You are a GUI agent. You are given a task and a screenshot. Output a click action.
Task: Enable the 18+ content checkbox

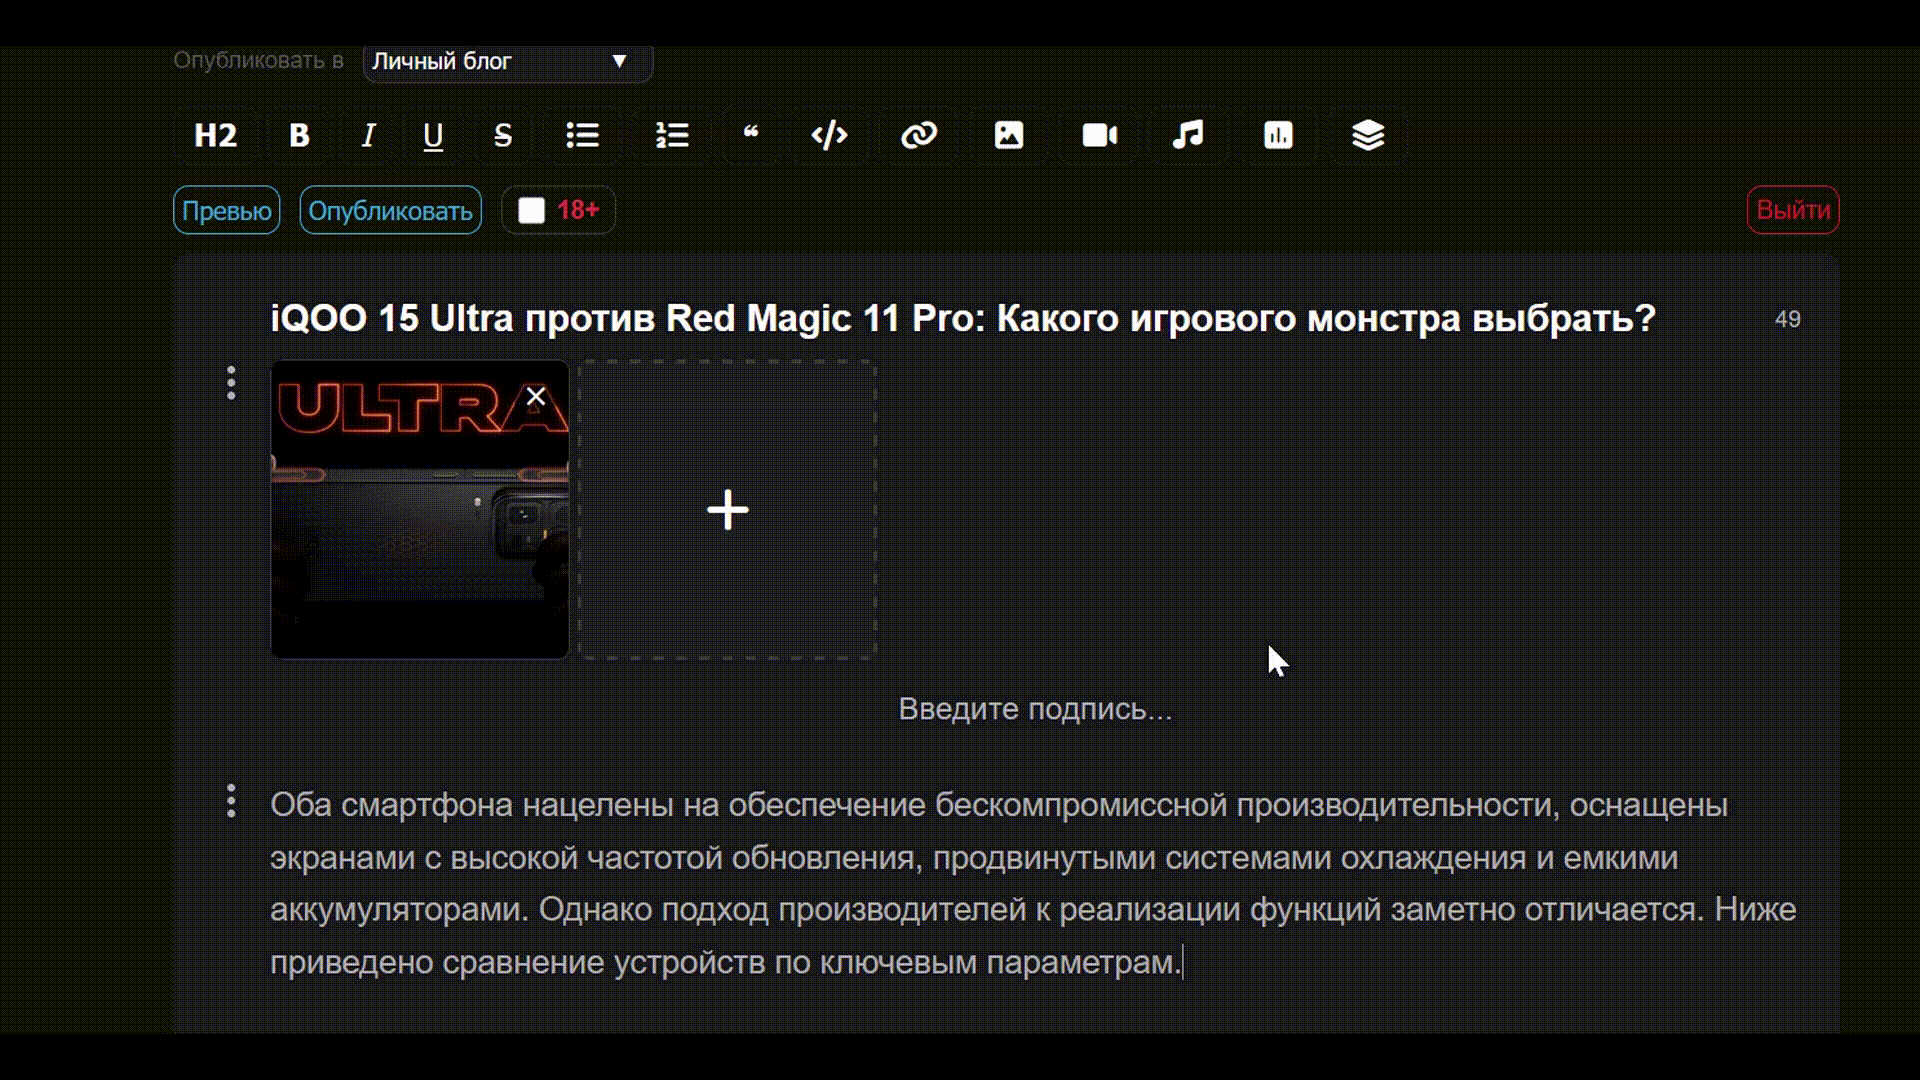(531, 210)
